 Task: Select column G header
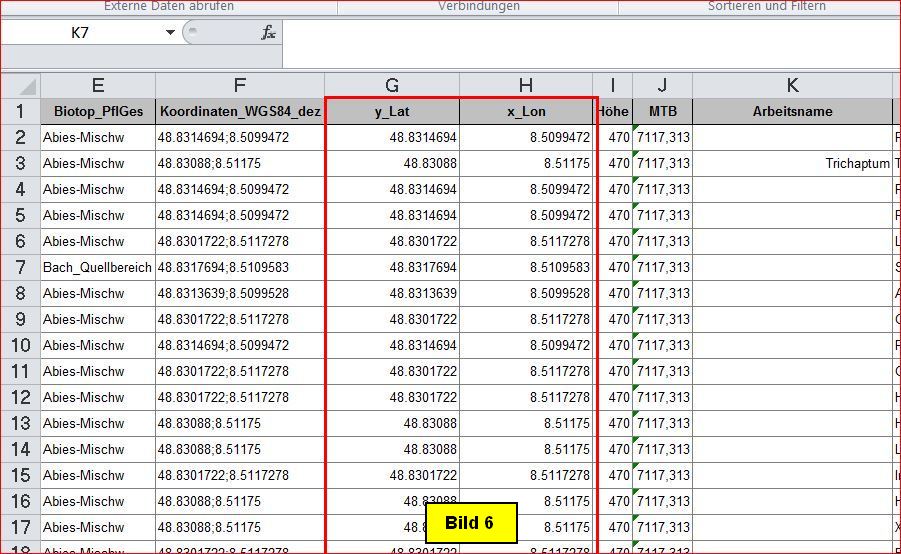(392, 86)
